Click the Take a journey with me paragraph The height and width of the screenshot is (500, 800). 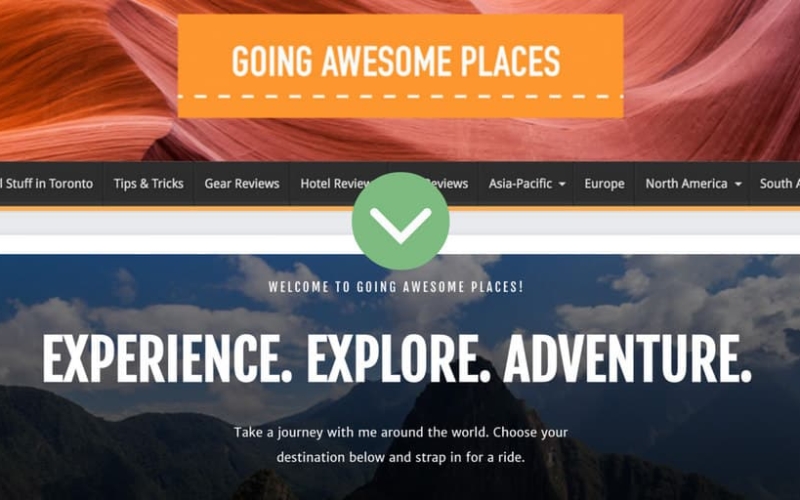[401, 444]
